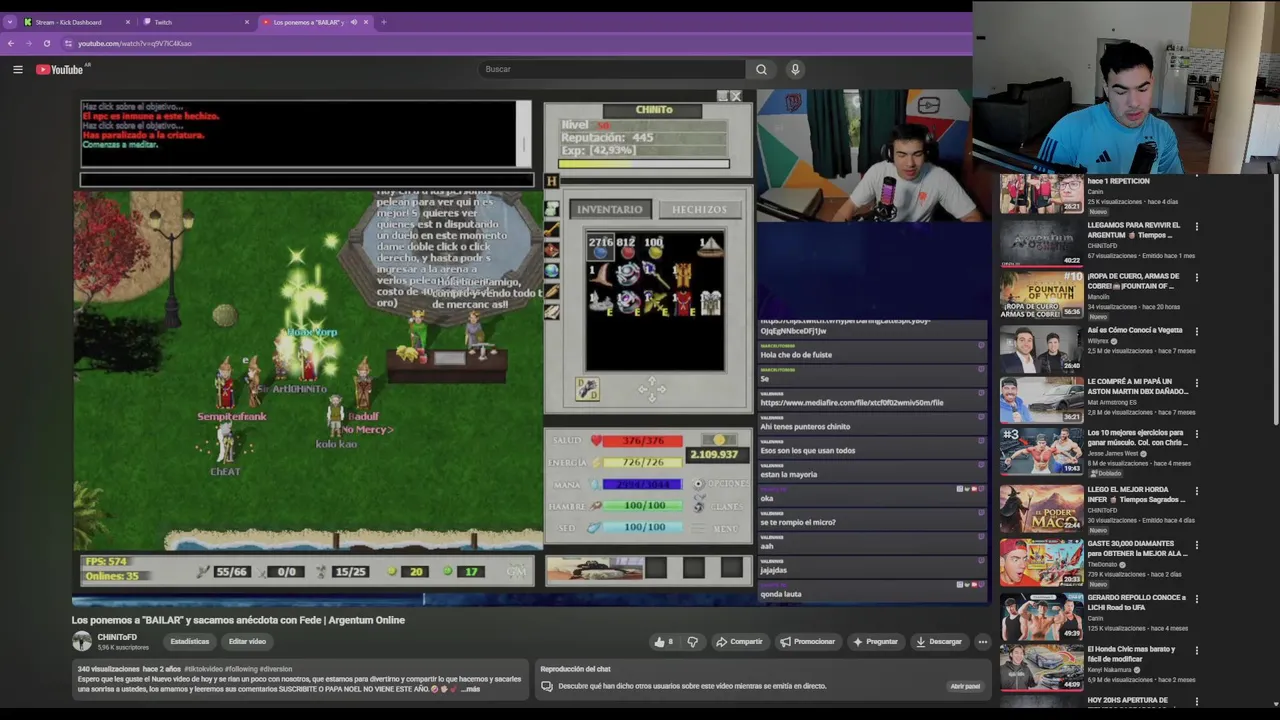
Task: Click the OPCIONES game menu entry
Action: [720, 484]
